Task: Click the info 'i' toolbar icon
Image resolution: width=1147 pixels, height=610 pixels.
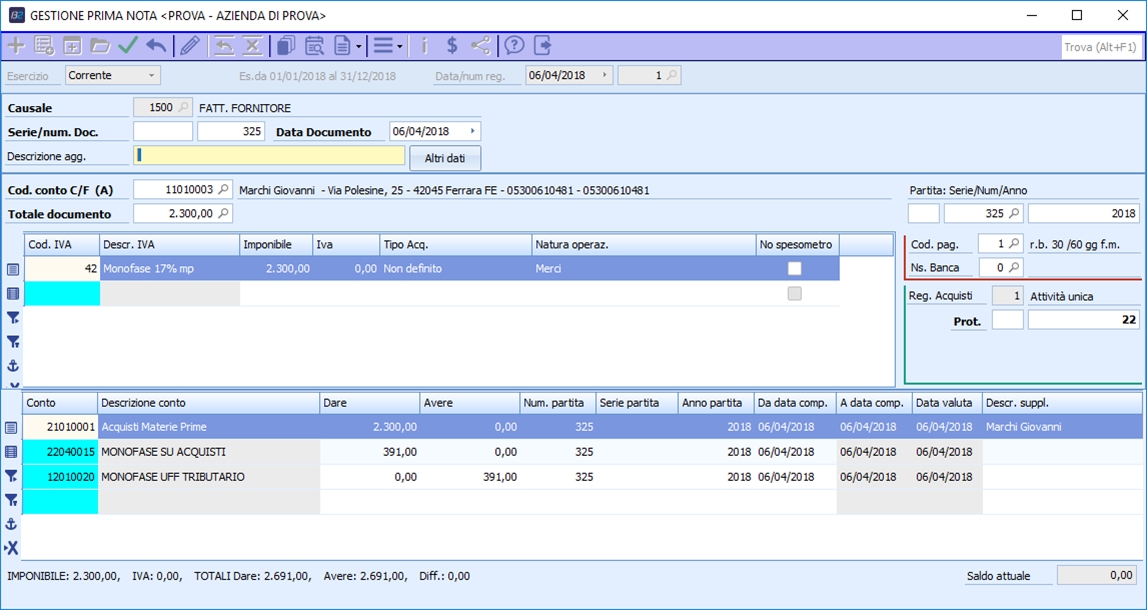Action: [424, 45]
